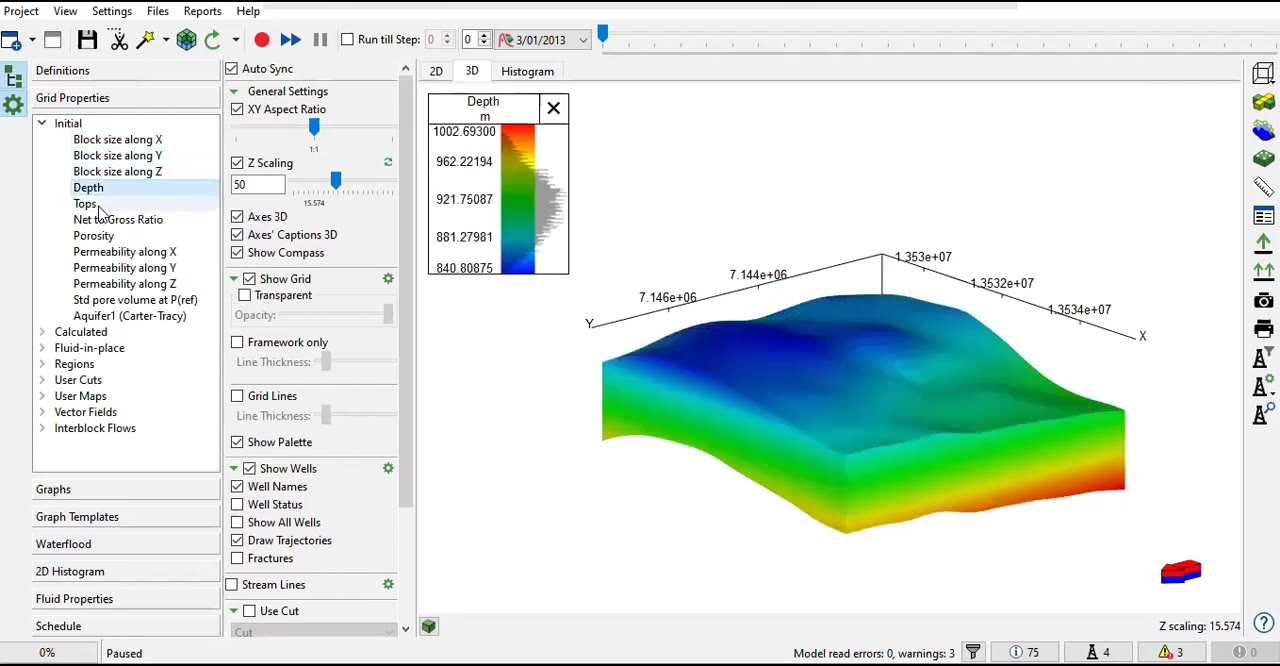1280x666 pixels.
Task: Click the Show Grid settings gear
Action: click(x=388, y=279)
